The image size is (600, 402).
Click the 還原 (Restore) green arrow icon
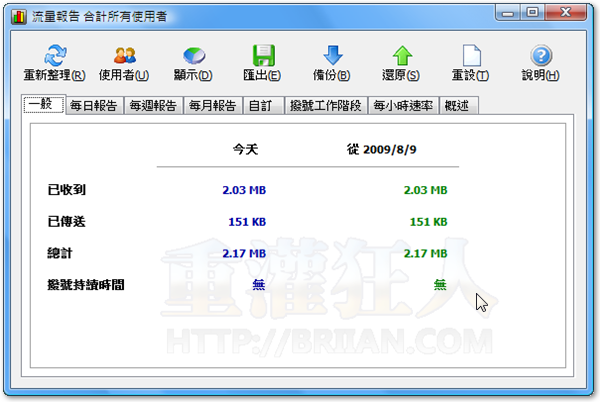click(401, 56)
